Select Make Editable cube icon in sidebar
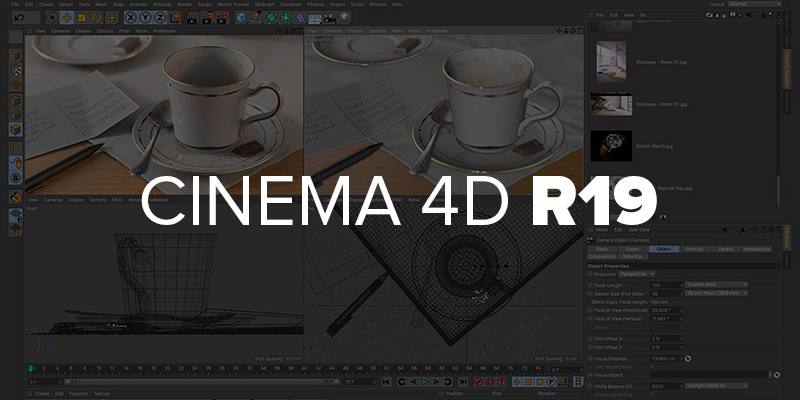This screenshot has height=400, width=800. click(x=16, y=56)
